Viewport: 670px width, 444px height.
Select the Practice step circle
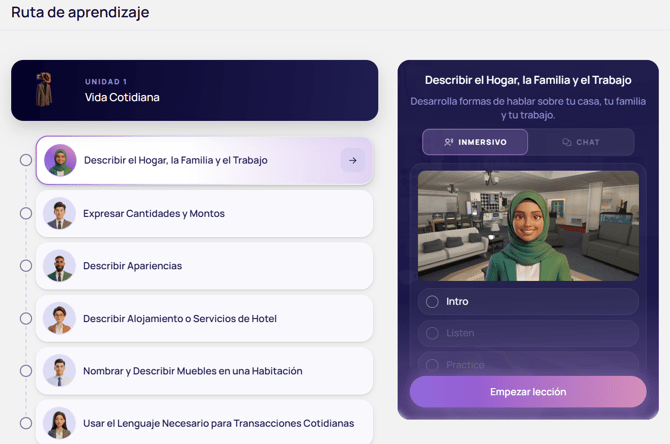[432, 365]
